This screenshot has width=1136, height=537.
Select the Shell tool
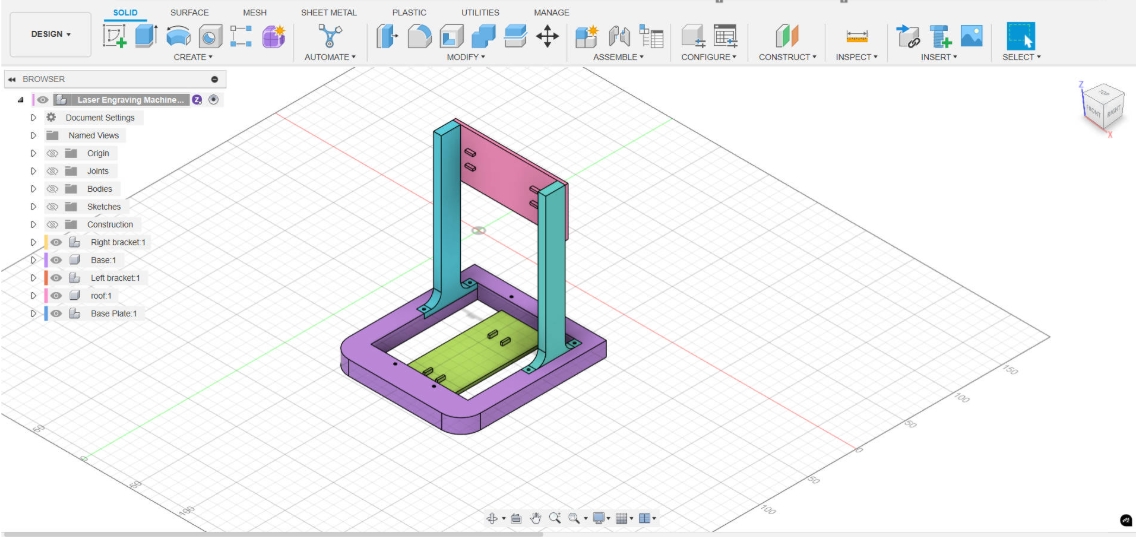tap(451, 36)
